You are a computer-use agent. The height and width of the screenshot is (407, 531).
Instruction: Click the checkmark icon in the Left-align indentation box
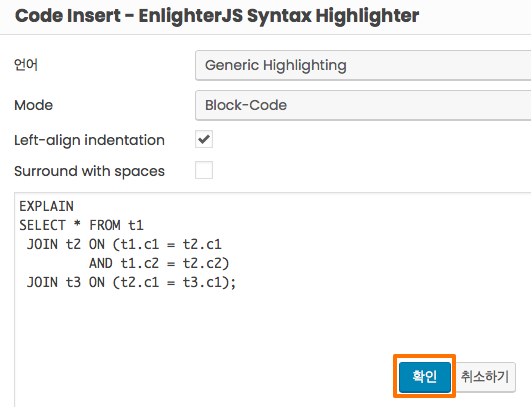point(204,139)
